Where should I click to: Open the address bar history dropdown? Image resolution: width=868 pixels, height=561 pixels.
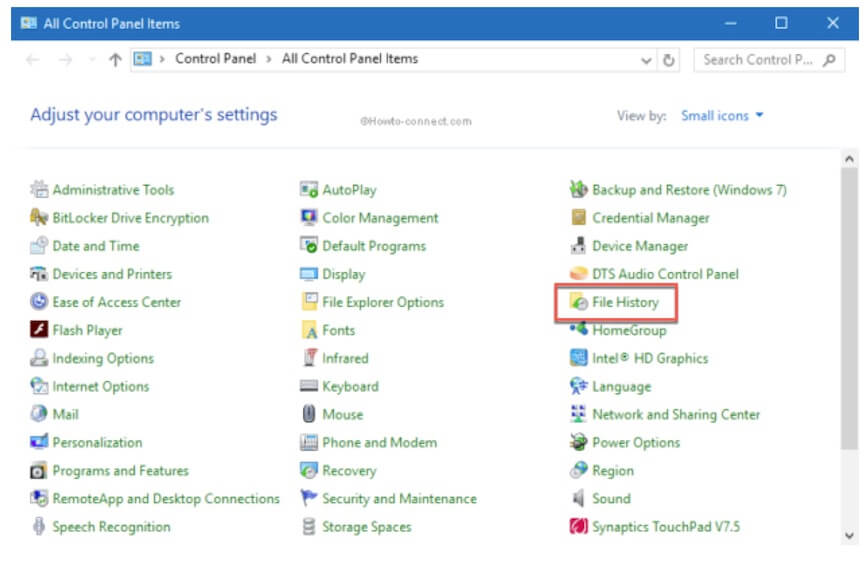[x=647, y=60]
